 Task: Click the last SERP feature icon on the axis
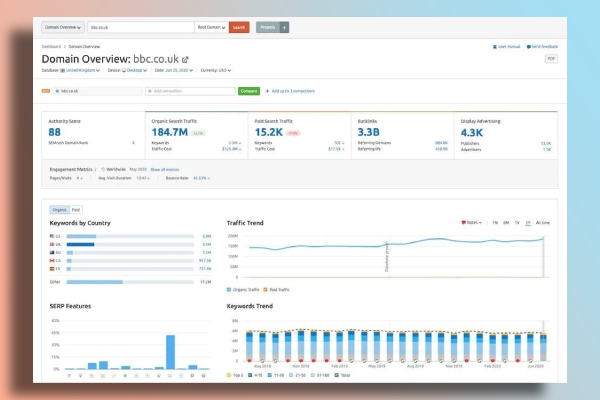204,376
